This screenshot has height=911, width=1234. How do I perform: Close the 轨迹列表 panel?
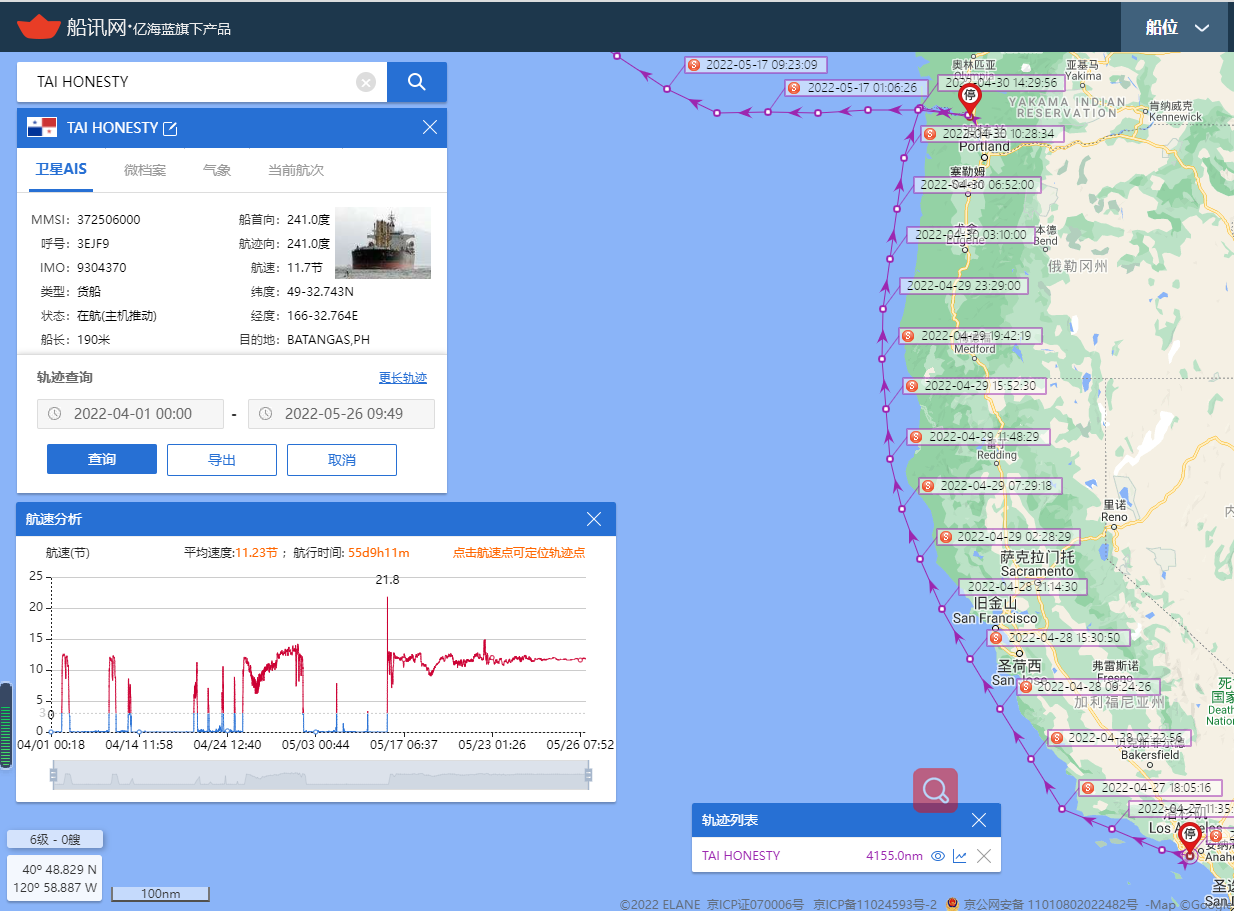tap(979, 820)
